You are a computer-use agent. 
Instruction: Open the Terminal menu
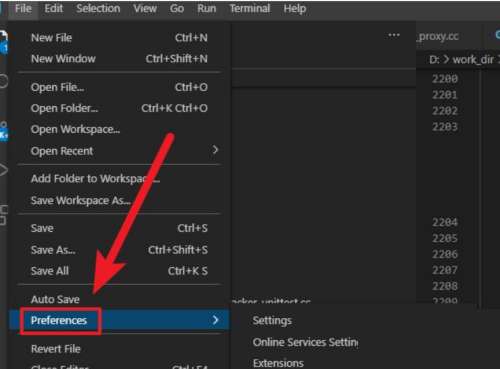(x=250, y=8)
